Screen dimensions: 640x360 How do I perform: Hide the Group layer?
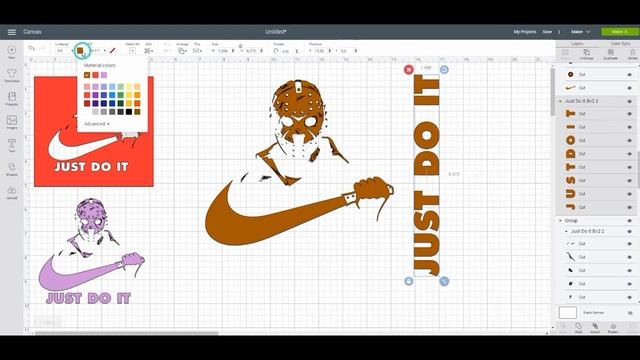tap(629, 220)
